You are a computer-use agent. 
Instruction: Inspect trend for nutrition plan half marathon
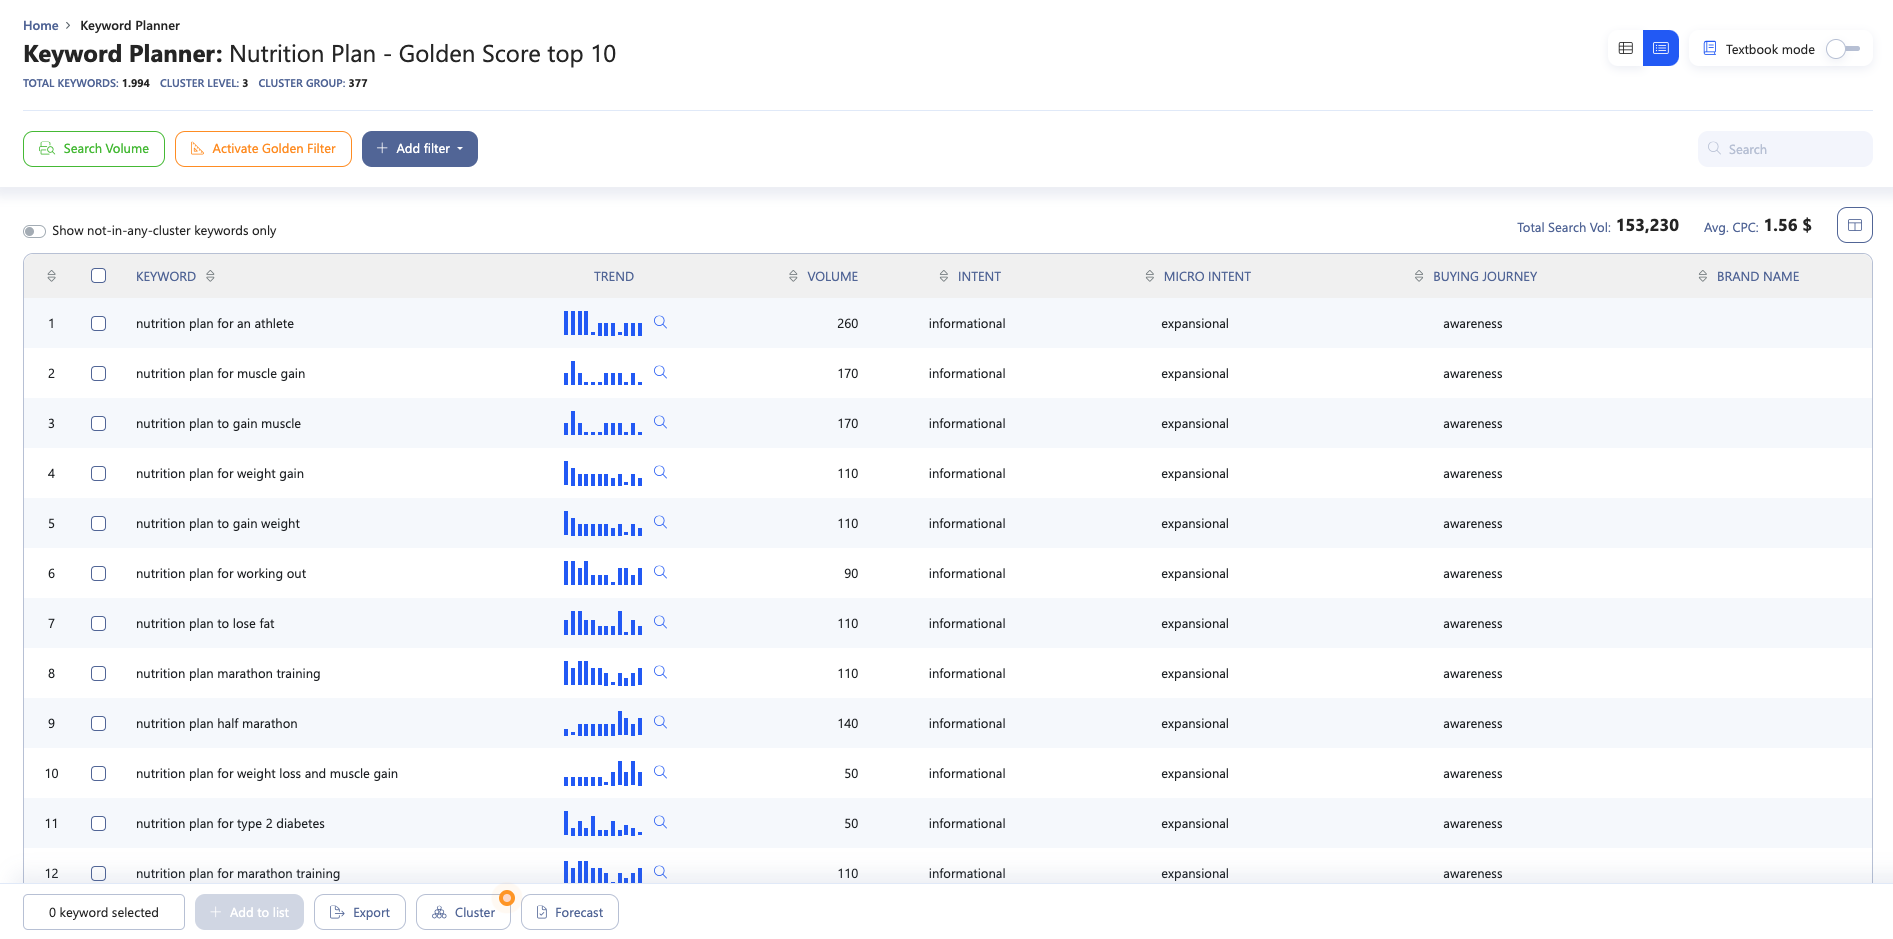[660, 722]
